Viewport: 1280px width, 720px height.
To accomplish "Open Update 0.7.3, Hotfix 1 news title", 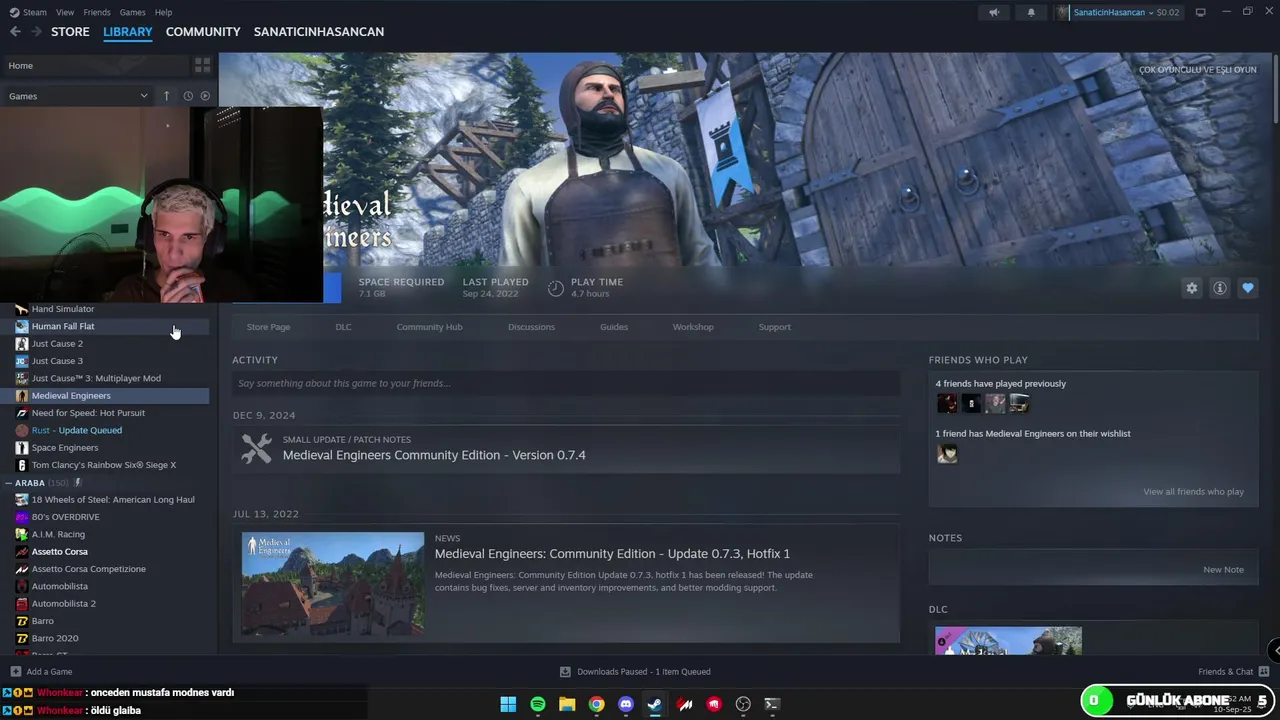I will [612, 554].
